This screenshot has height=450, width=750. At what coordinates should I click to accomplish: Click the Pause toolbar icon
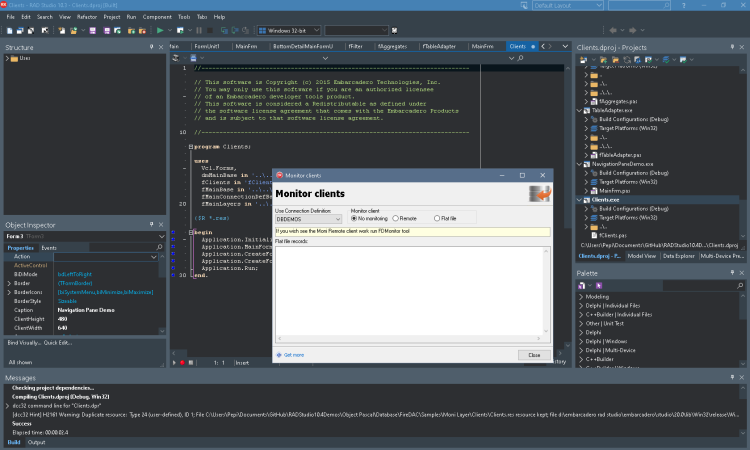(x=199, y=31)
